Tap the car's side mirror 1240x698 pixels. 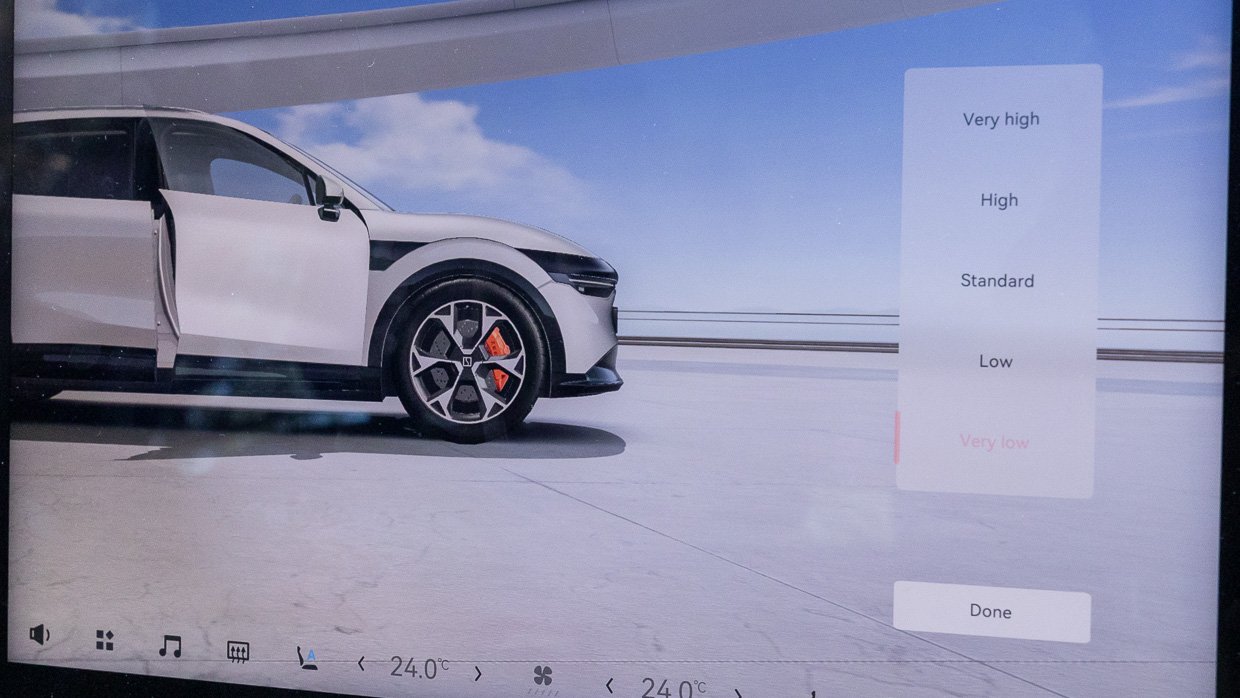(x=329, y=197)
